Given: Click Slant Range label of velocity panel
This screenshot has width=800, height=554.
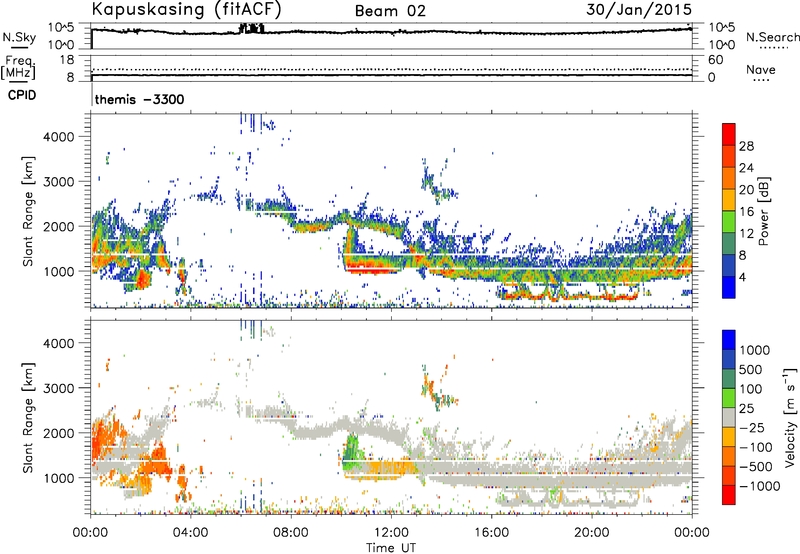Looking at the screenshot, I should (x=28, y=417).
